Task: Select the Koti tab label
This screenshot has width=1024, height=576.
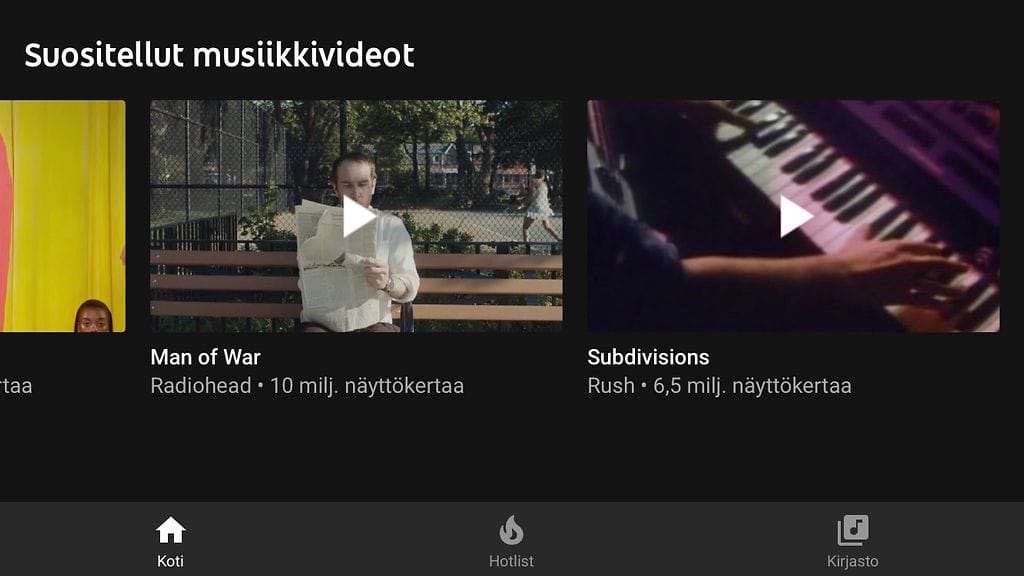Action: (170, 561)
